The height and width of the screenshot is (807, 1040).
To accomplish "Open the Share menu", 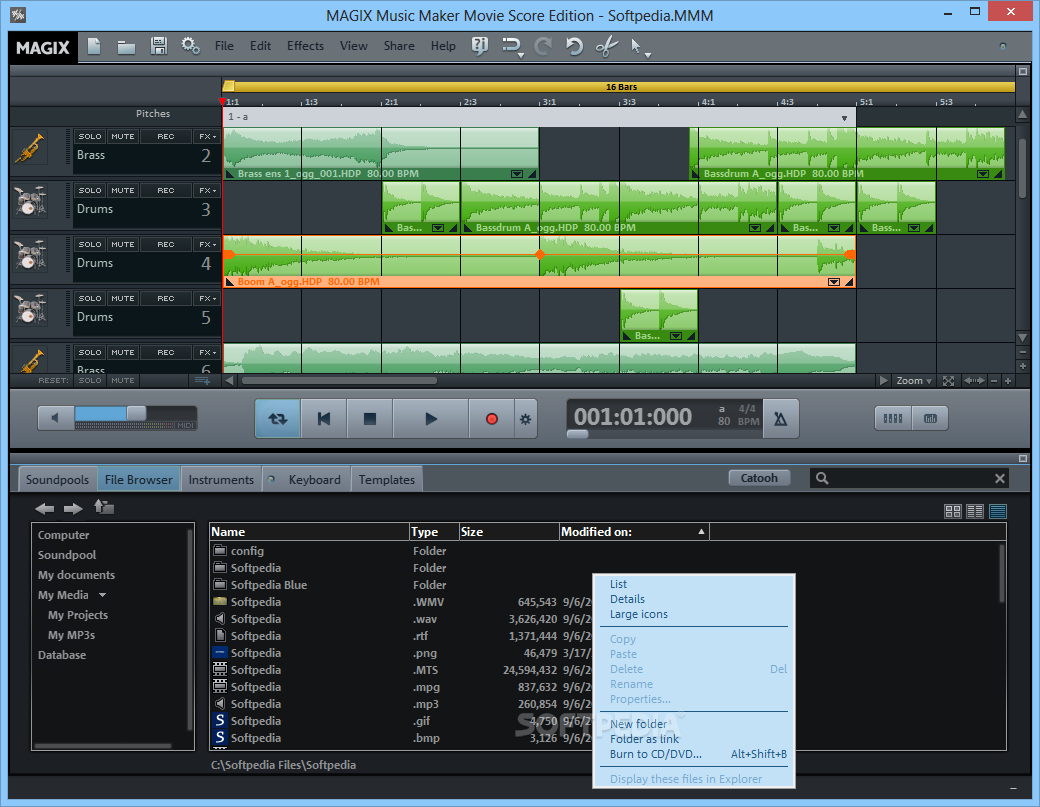I will pos(399,46).
